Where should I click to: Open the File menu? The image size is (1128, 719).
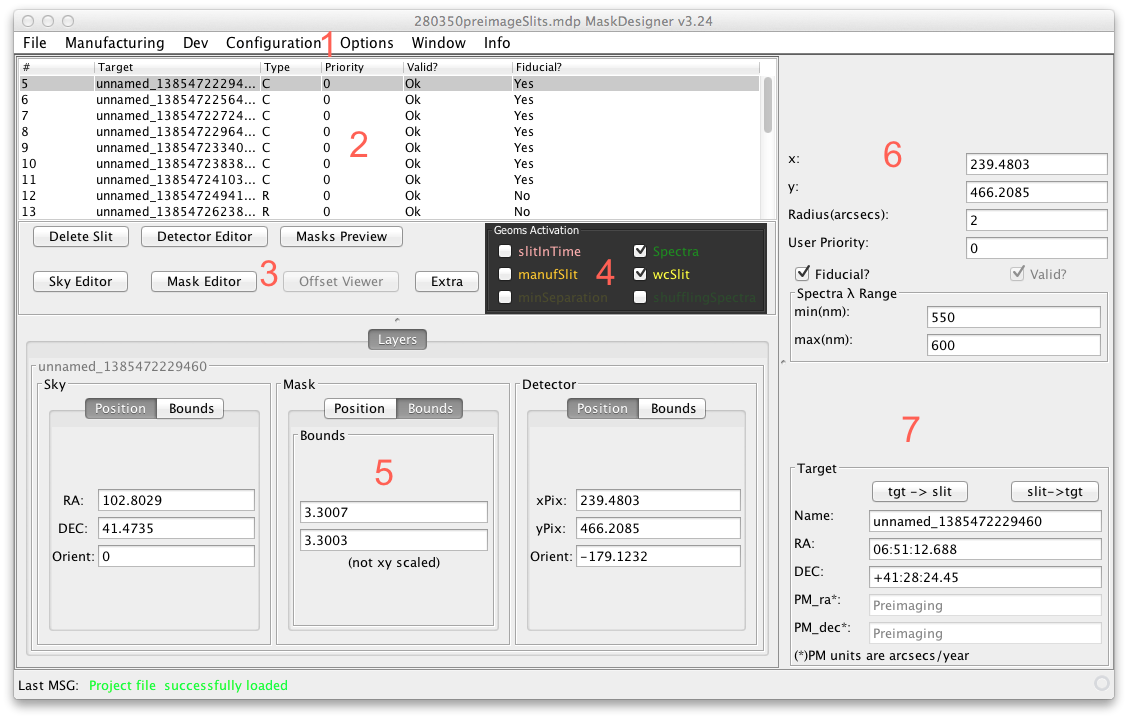pos(35,43)
